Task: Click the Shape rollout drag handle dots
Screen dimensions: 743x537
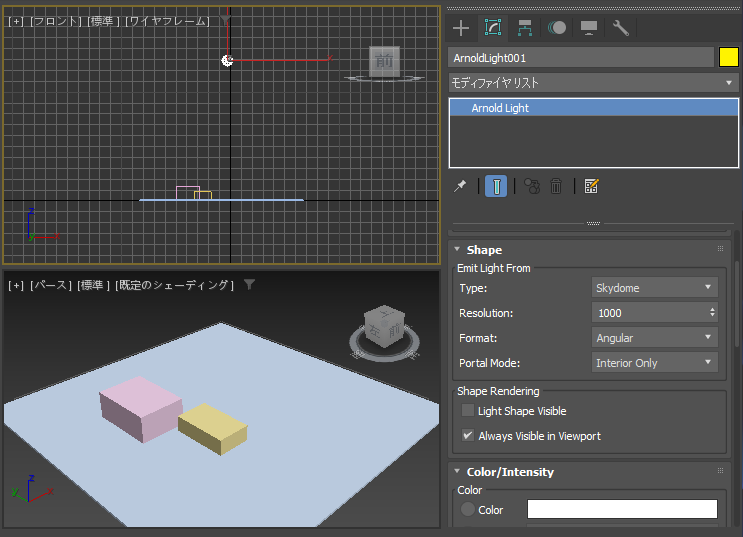Action: [720, 249]
